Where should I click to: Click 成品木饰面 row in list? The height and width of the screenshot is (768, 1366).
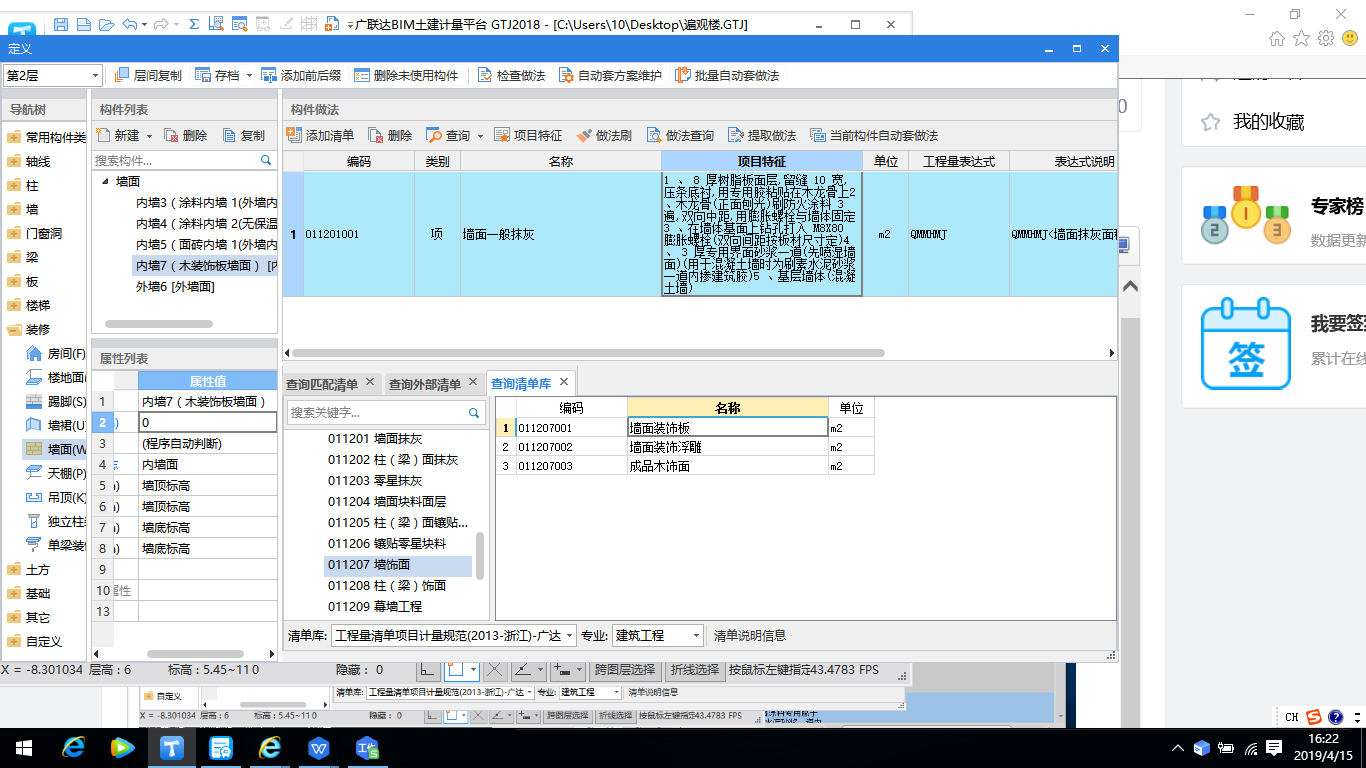coord(685,466)
